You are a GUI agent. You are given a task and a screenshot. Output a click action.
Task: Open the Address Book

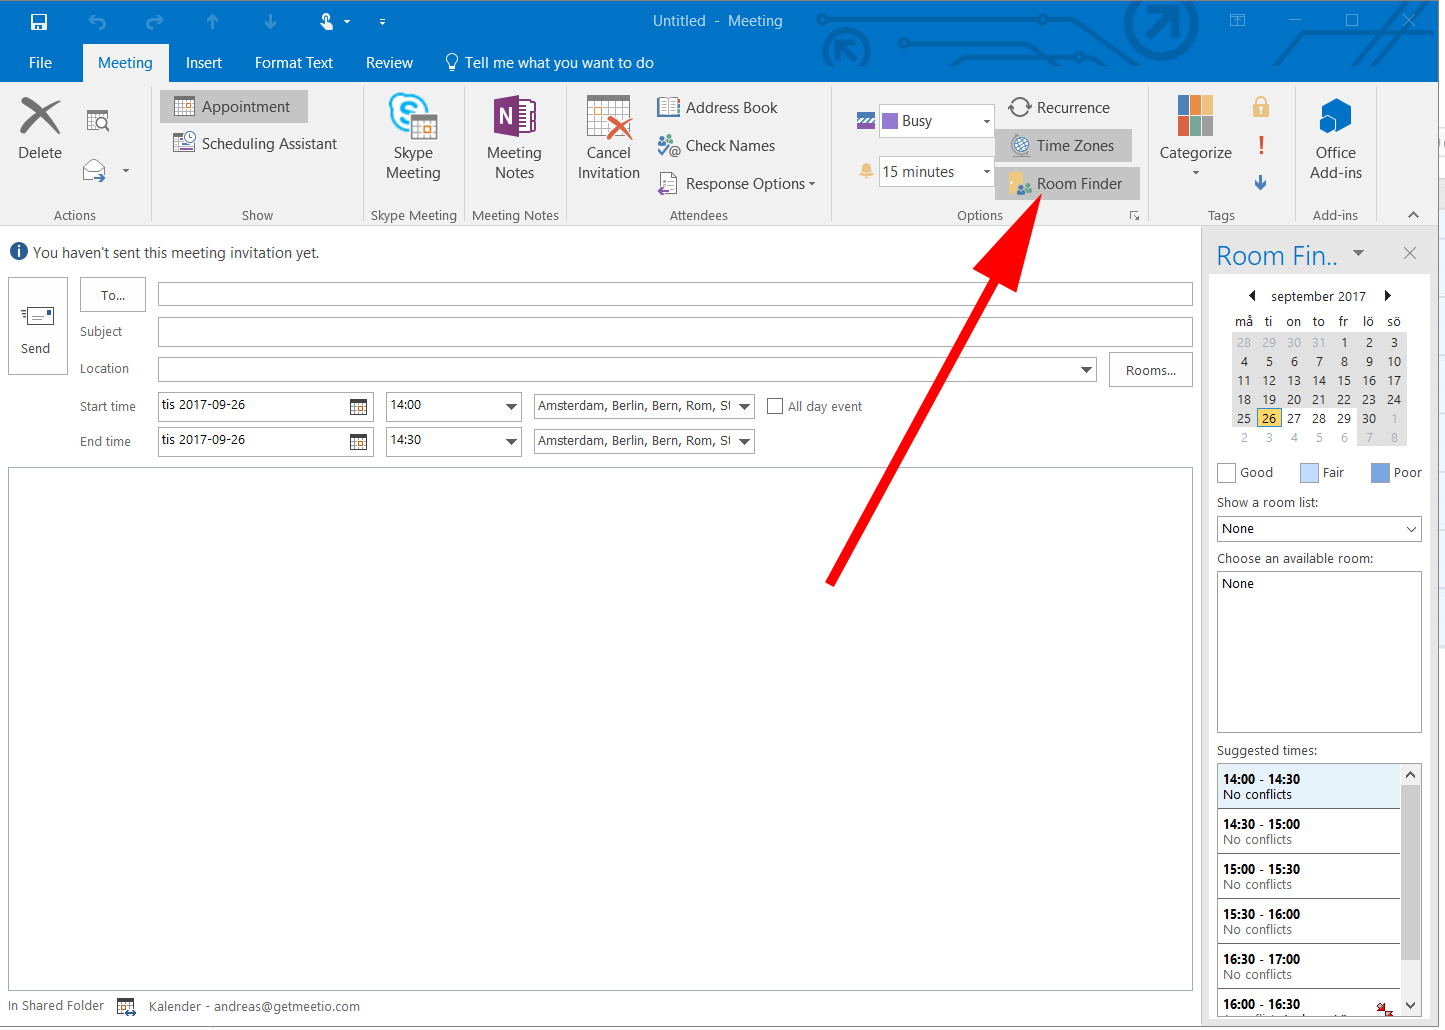point(717,107)
